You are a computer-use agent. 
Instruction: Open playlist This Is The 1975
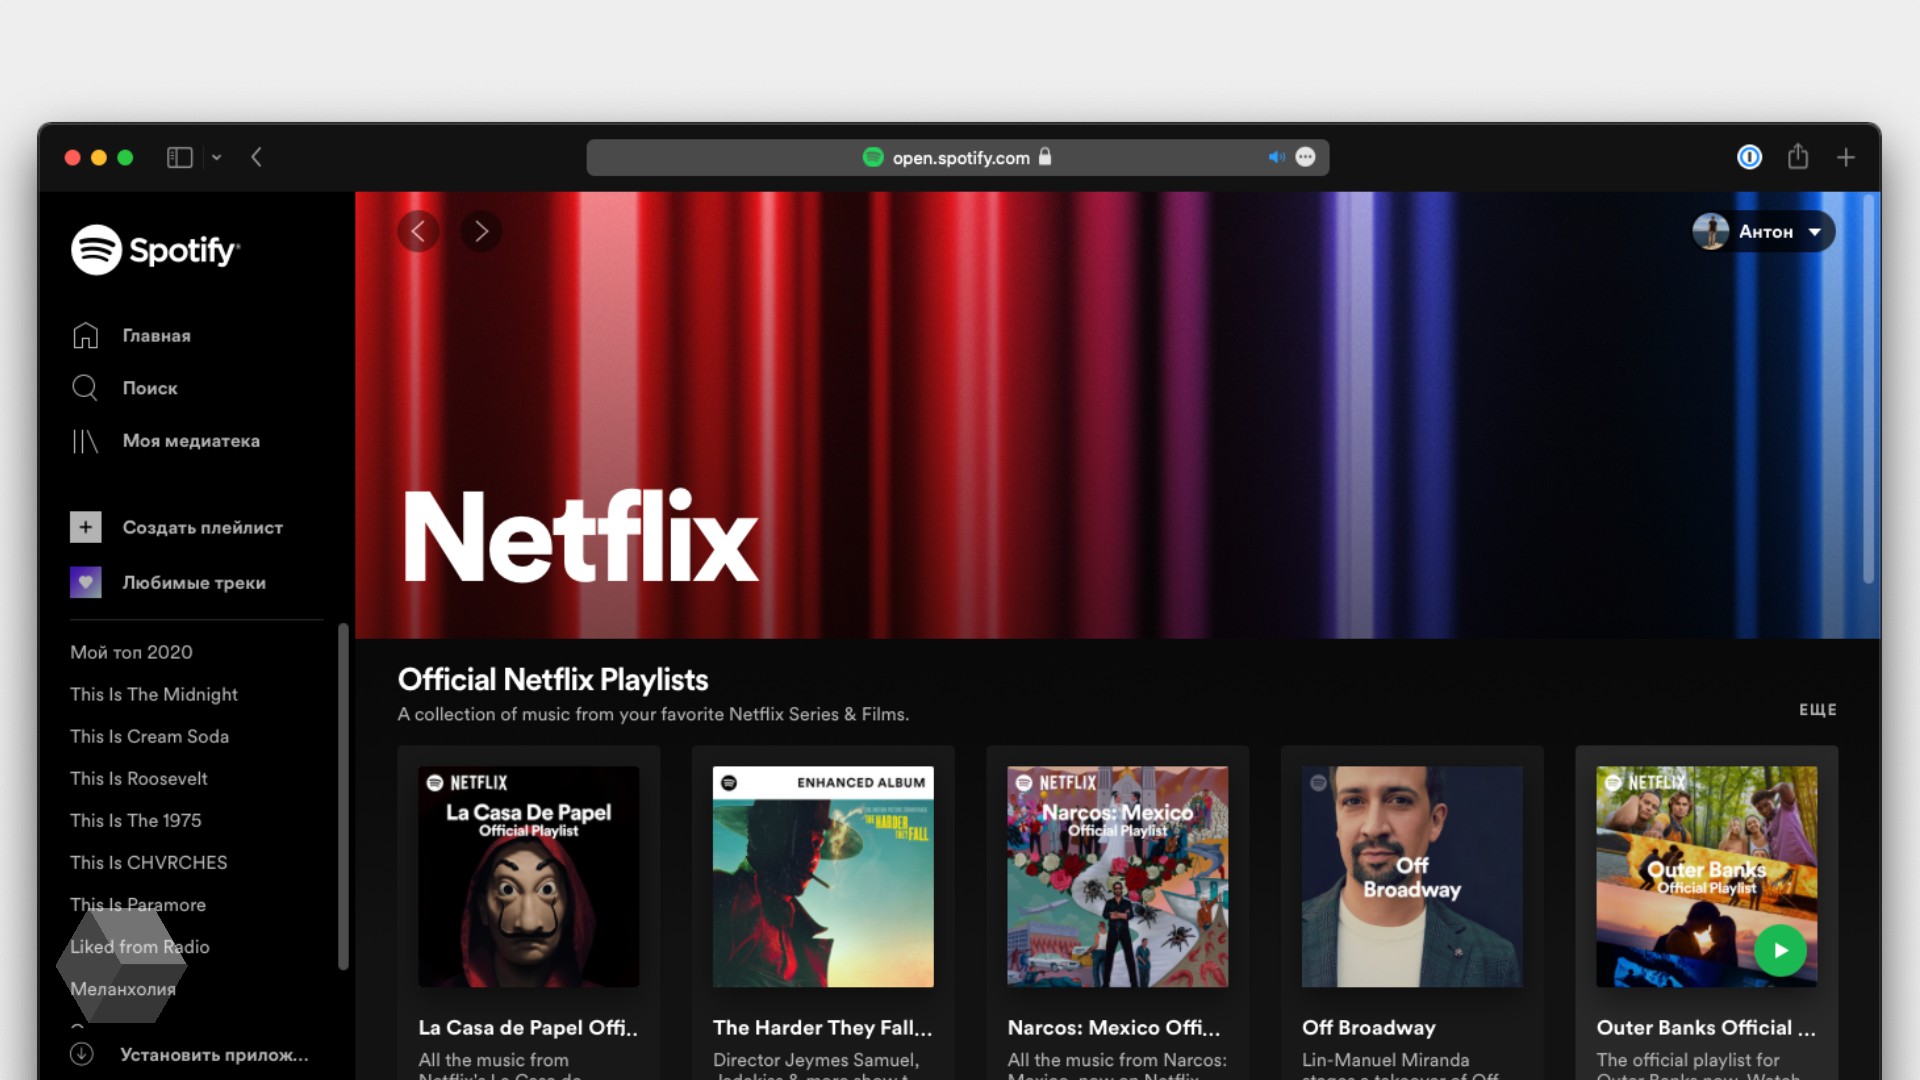click(136, 820)
